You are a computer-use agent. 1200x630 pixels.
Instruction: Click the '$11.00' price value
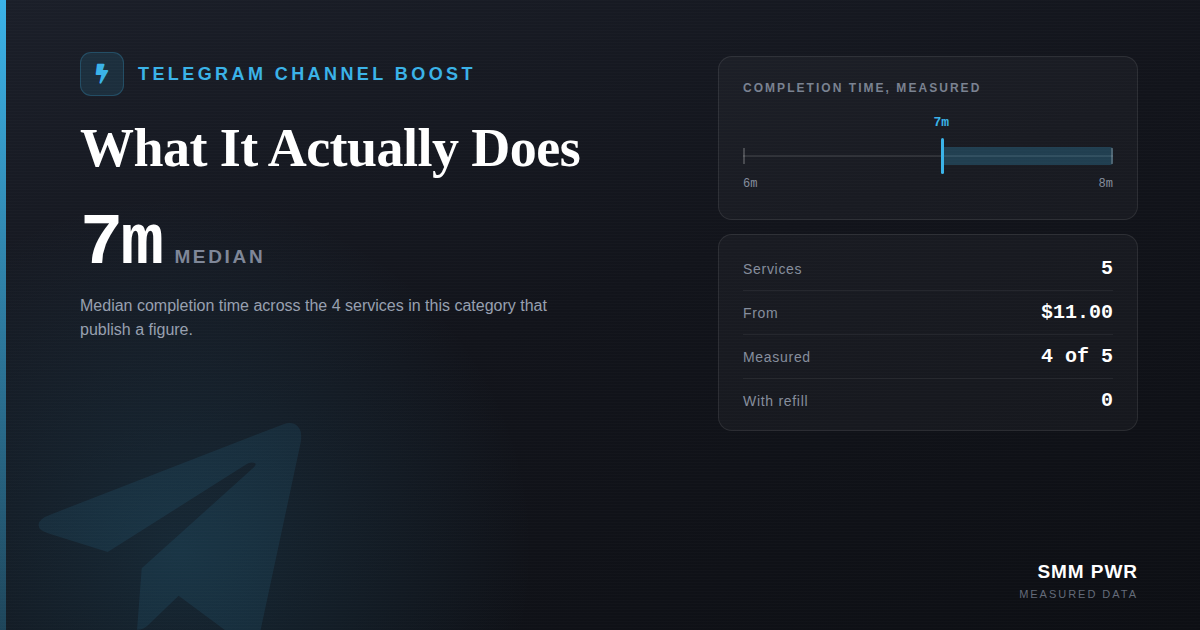pyautogui.click(x=1077, y=312)
